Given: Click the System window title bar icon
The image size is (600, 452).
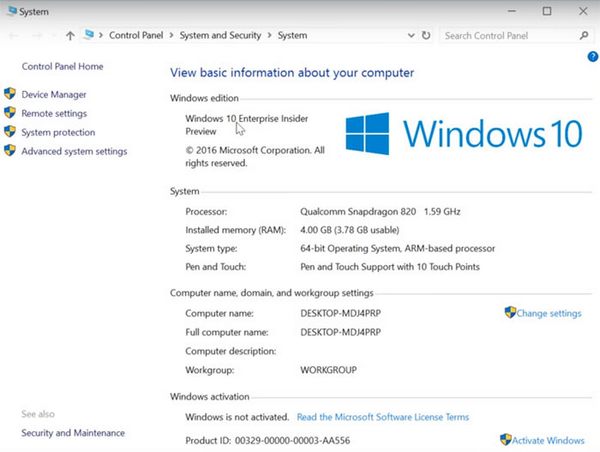Looking at the screenshot, I should click(12, 11).
